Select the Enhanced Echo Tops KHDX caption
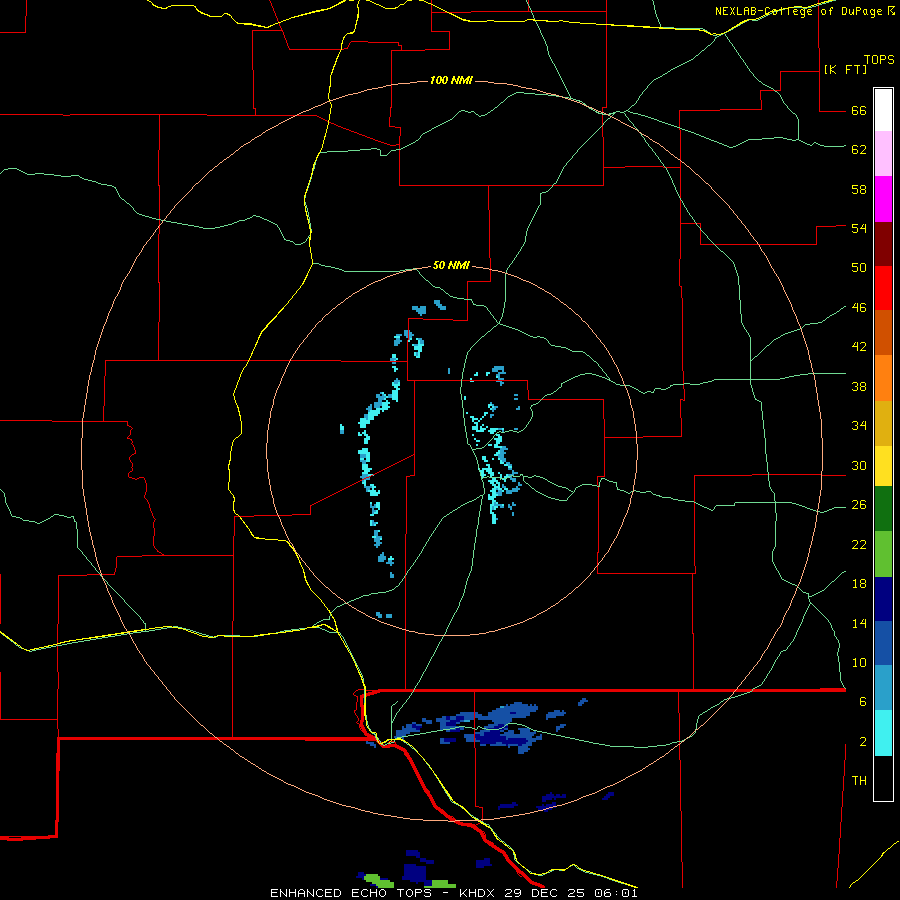Screen dimensions: 900x900 [x=453, y=893]
